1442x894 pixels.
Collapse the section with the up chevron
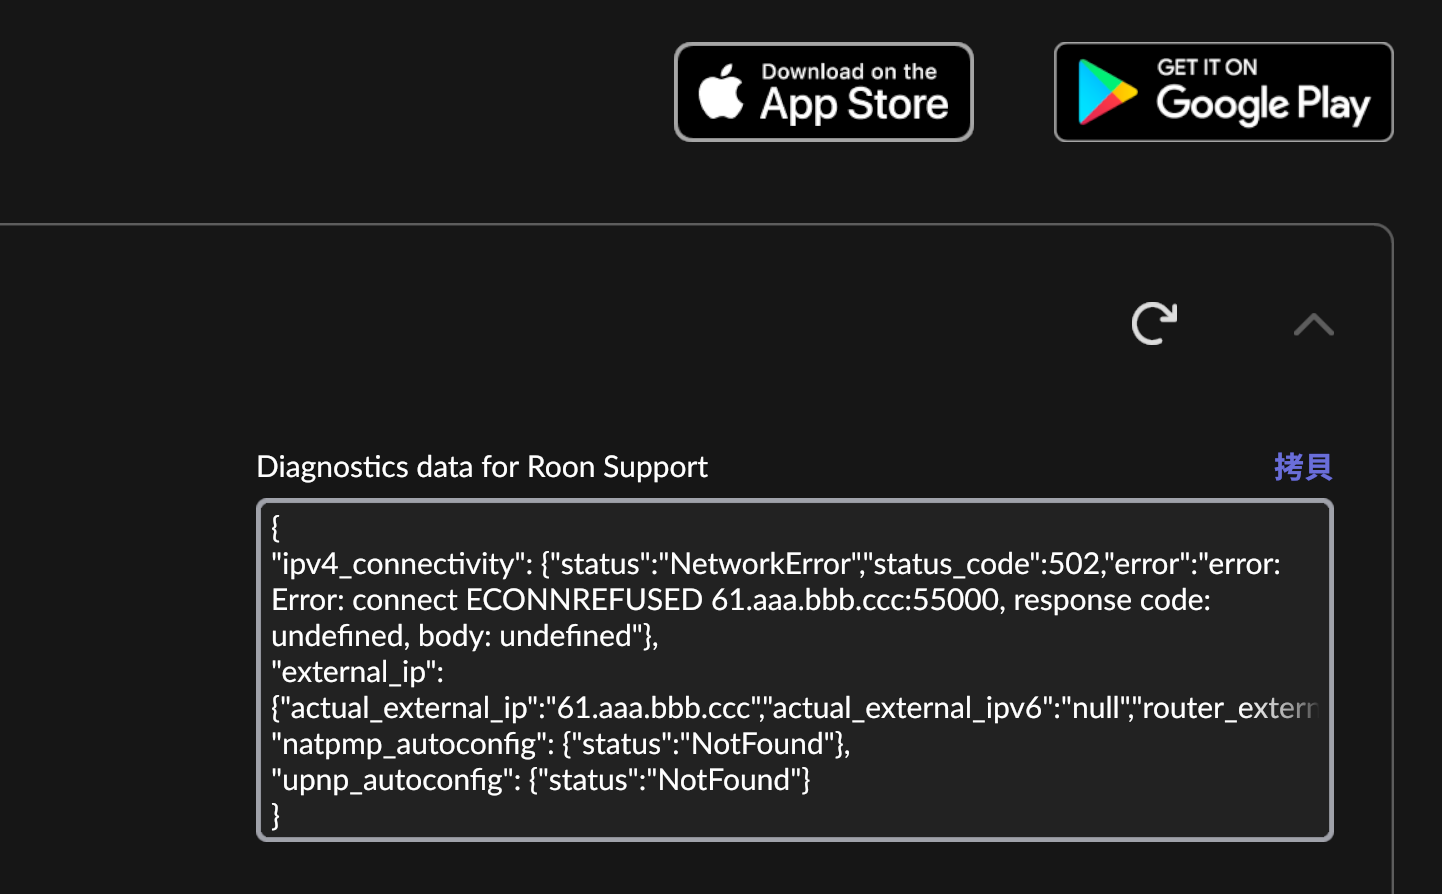pos(1313,324)
